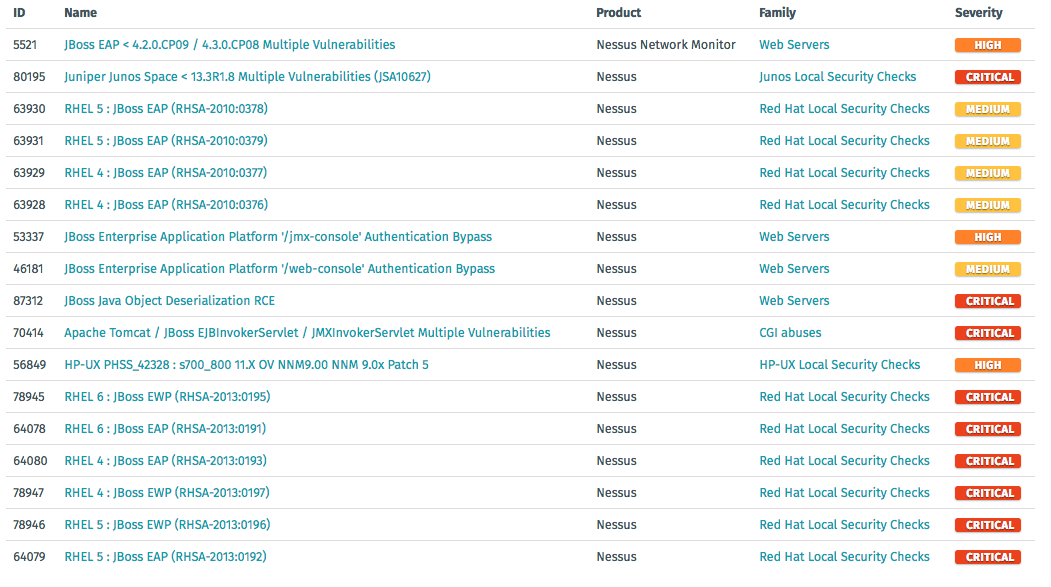This screenshot has height=587, width=1051.
Task: Click the Name column header
Action: click(x=80, y=13)
